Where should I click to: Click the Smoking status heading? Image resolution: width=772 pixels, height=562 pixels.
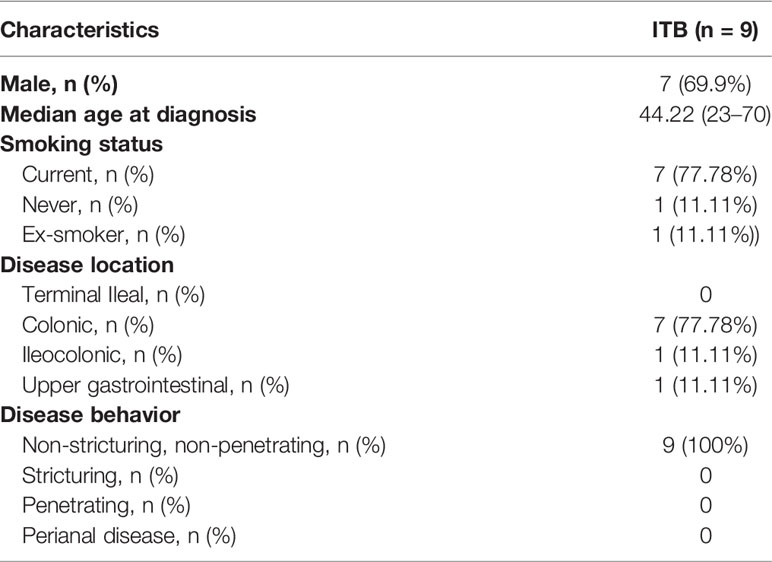[81, 144]
